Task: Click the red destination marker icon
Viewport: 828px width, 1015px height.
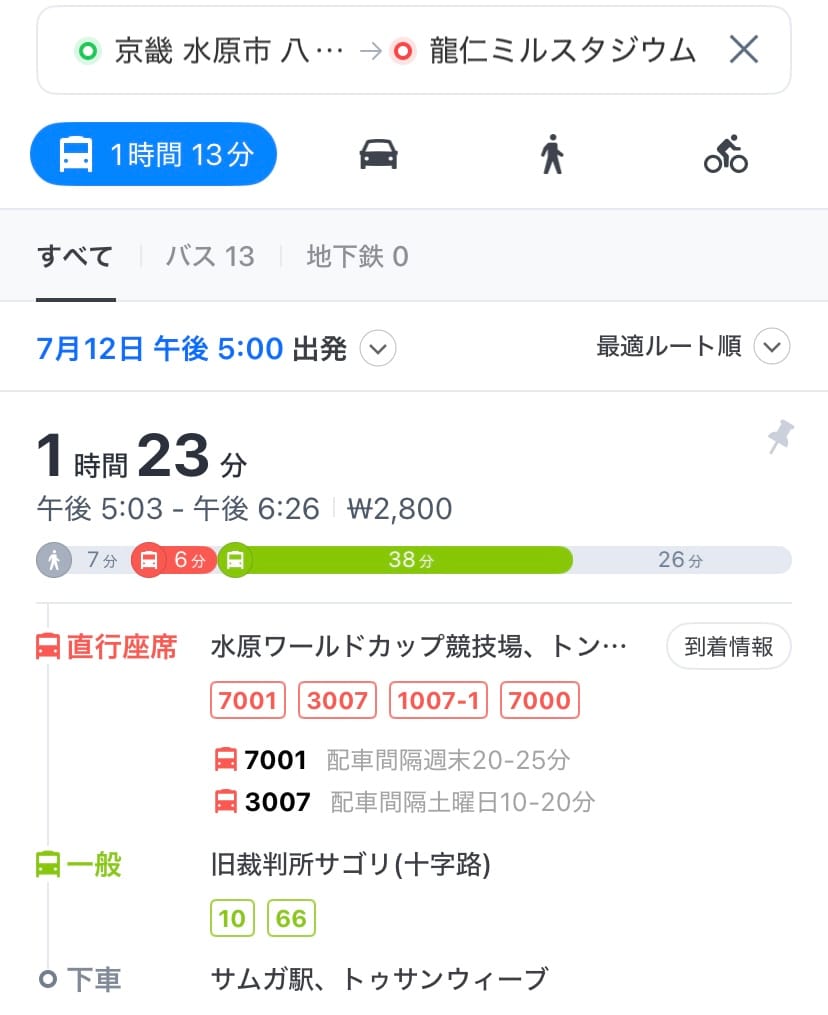Action: tap(403, 51)
